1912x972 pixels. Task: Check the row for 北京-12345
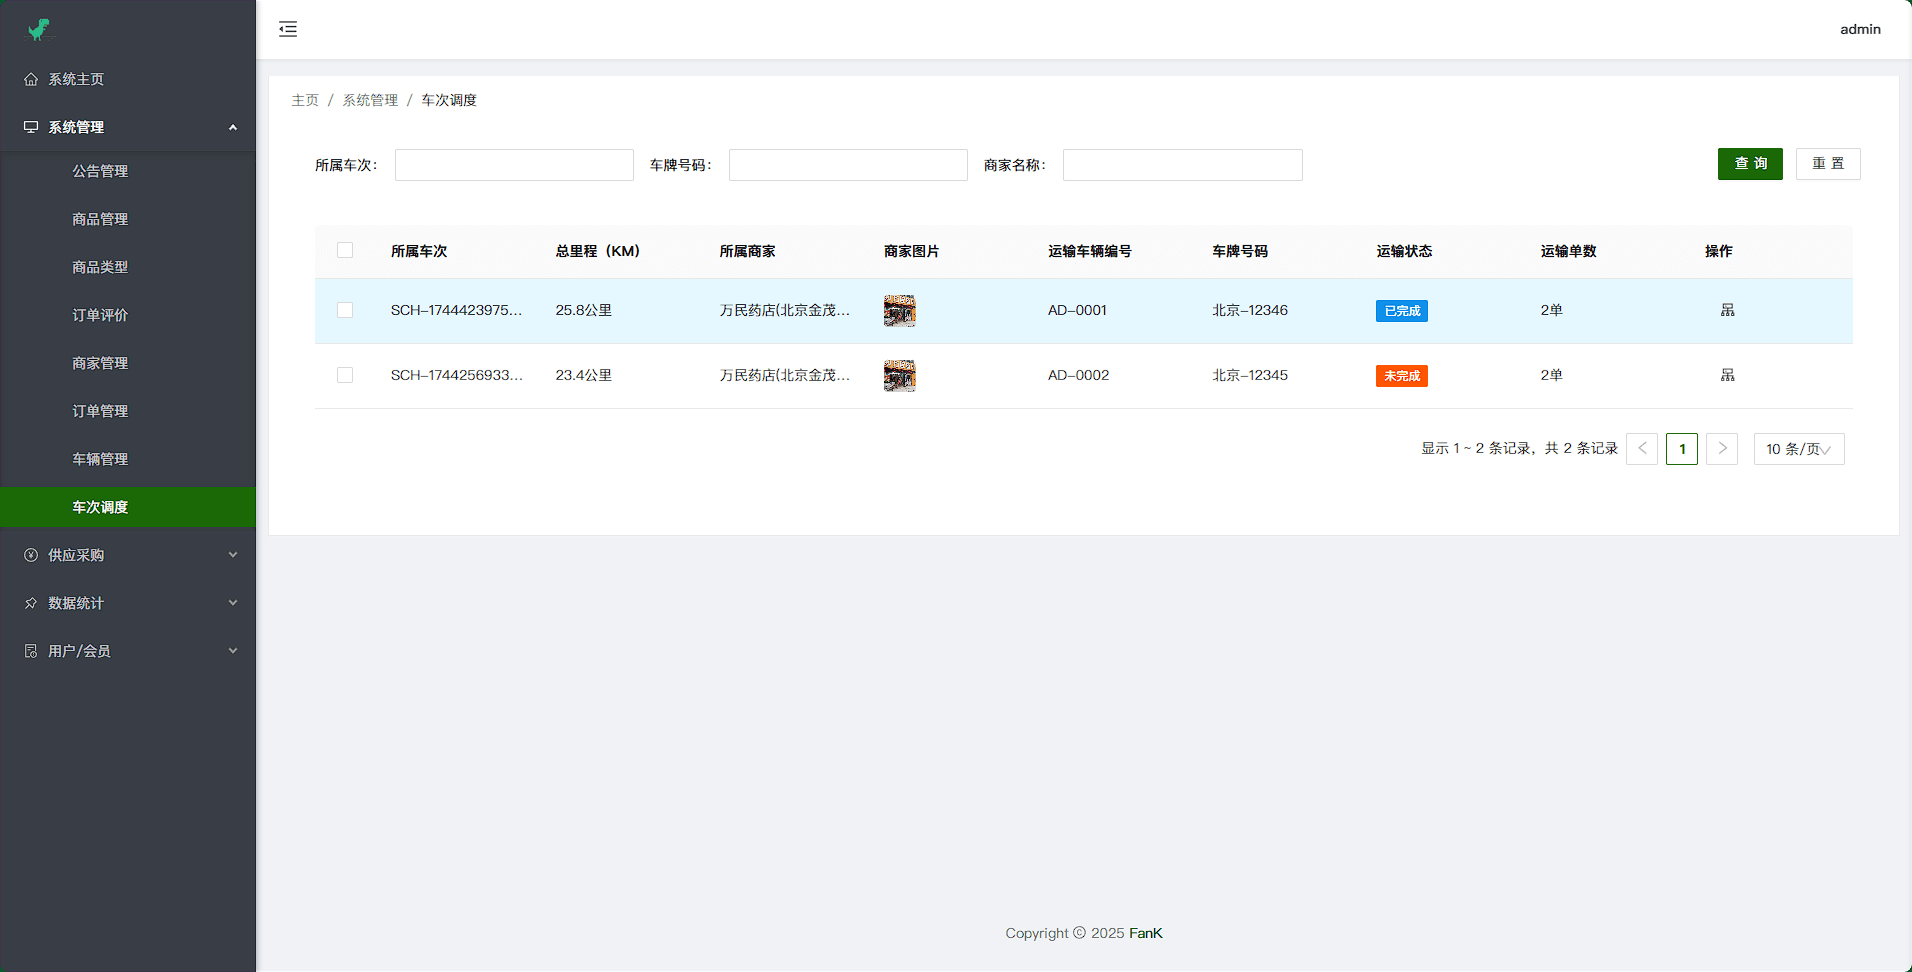coord(345,375)
